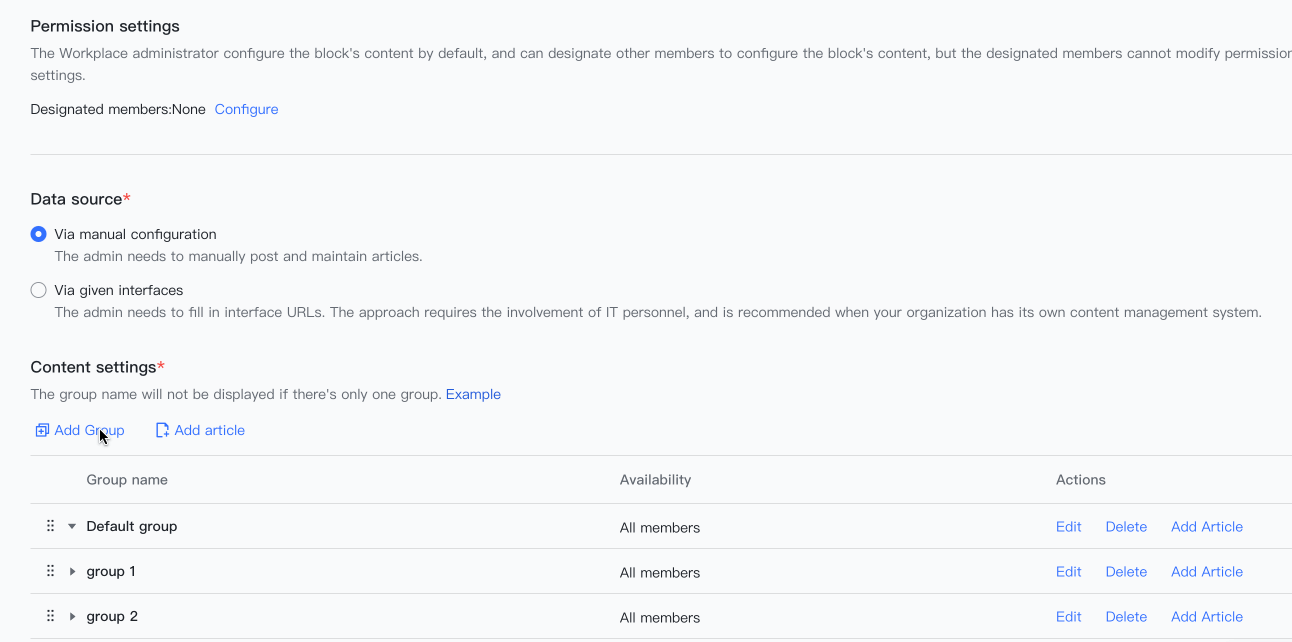Viewport: 1292px width, 642px height.
Task: Edit the Default group
Action: point(1068,525)
